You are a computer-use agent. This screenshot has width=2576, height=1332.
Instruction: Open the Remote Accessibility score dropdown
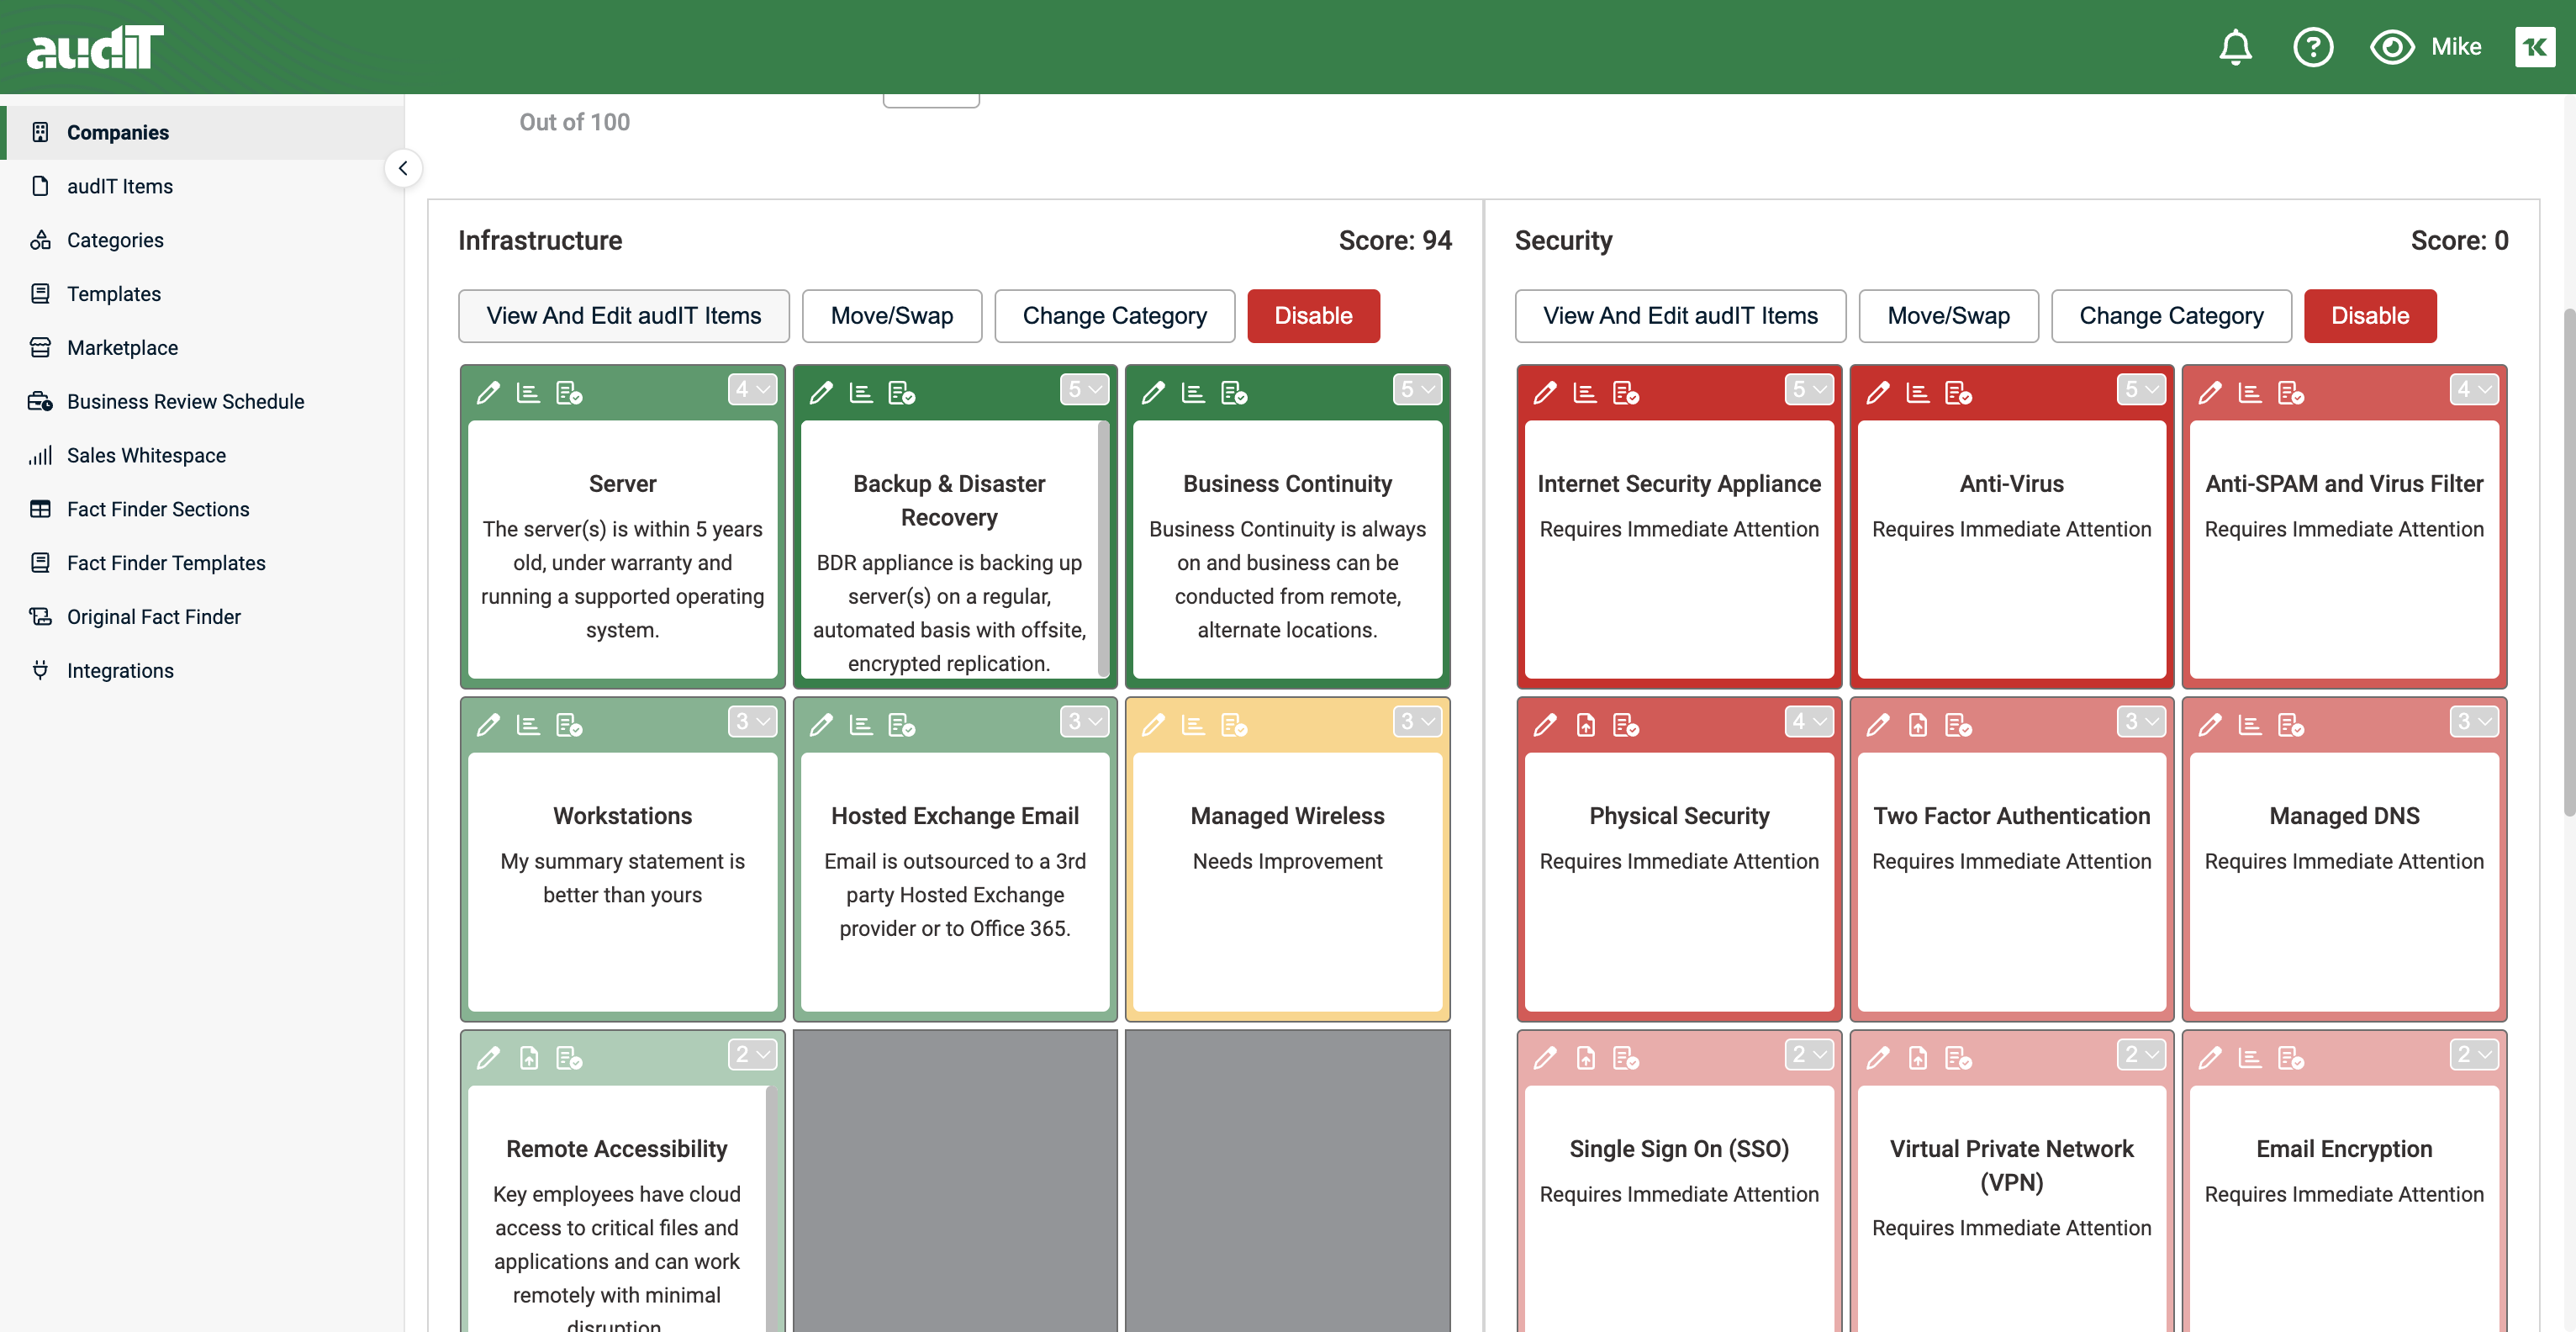[752, 1054]
